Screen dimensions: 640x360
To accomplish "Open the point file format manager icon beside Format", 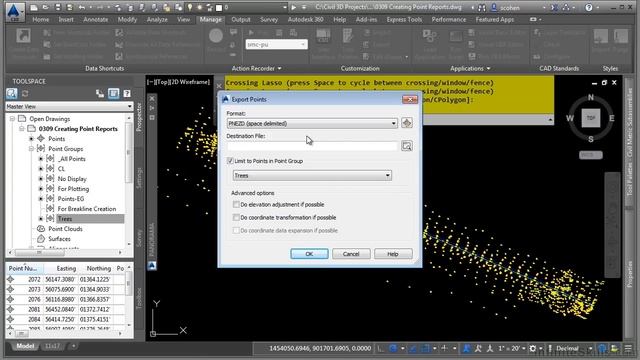I will pos(407,123).
